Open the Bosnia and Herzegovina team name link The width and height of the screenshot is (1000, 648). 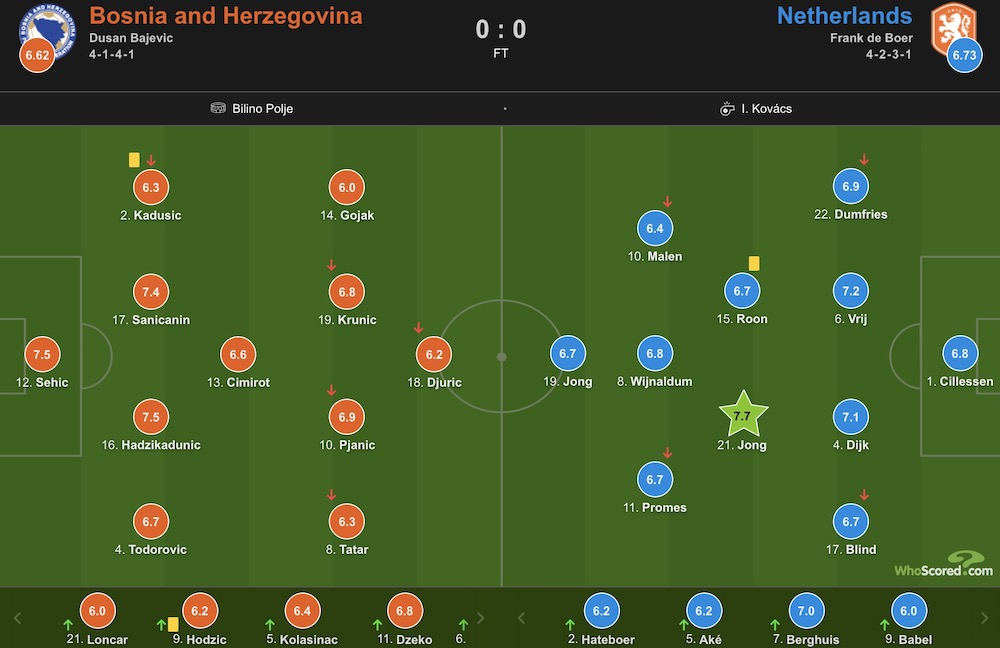(226, 16)
